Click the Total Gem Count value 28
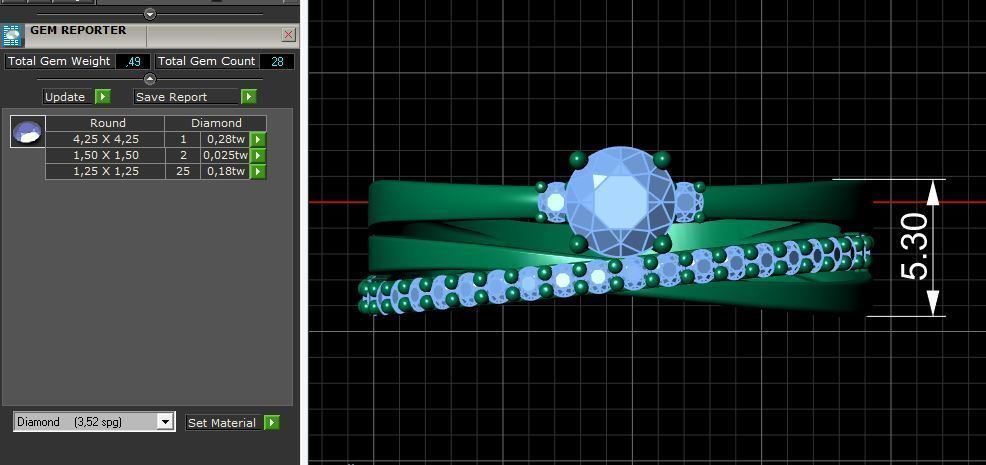 [x=277, y=62]
